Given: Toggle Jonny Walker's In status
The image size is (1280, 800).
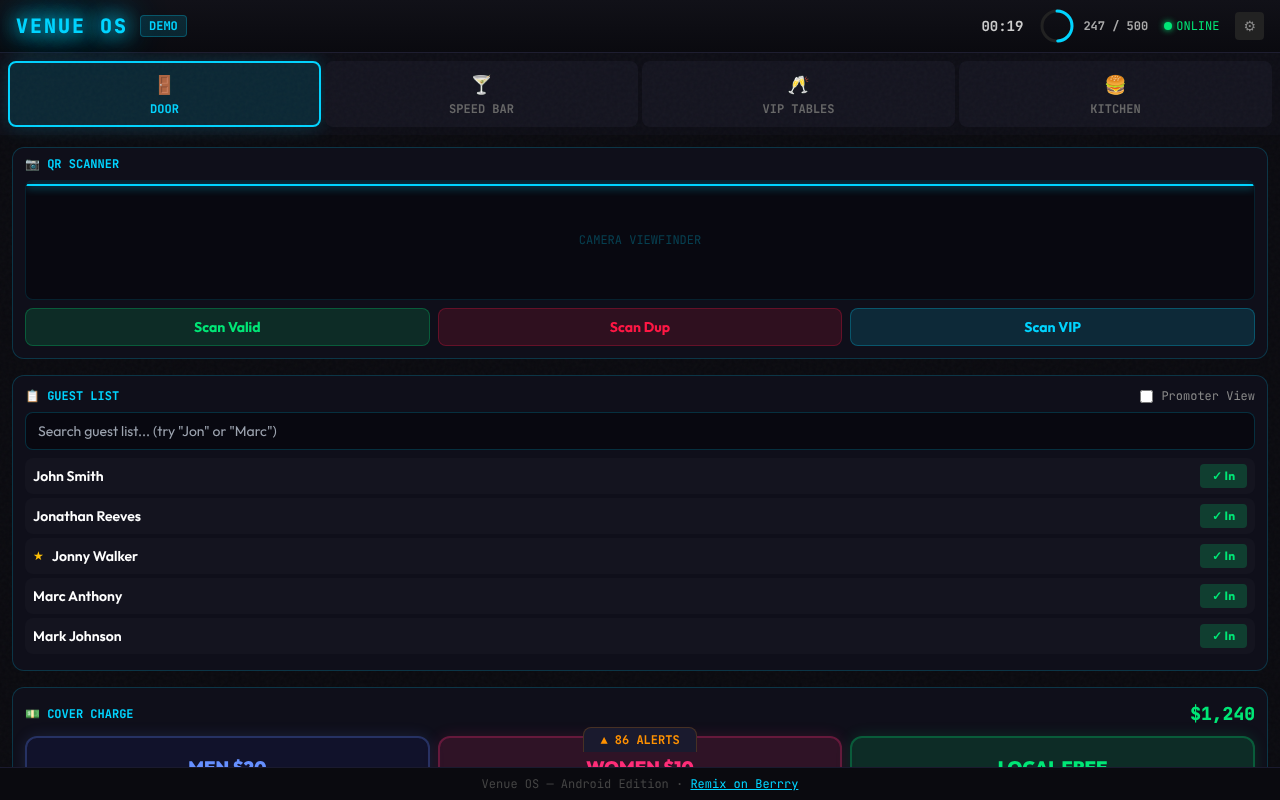Looking at the screenshot, I should click(1223, 556).
